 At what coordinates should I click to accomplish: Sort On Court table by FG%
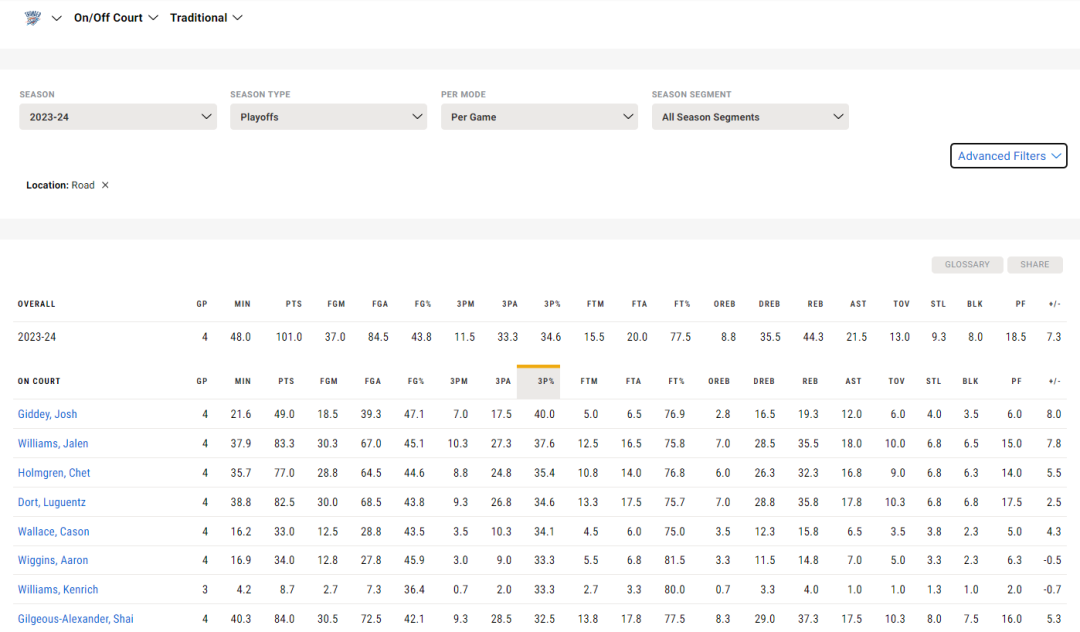pos(415,381)
